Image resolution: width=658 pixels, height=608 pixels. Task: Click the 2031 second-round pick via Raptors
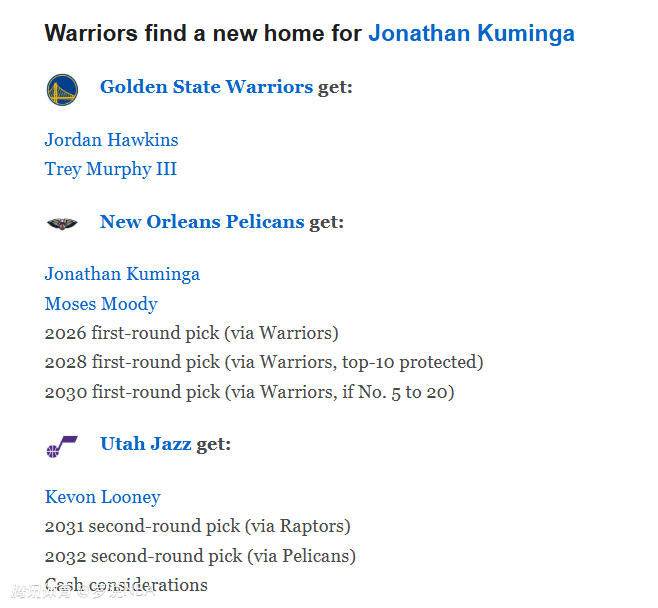point(197,526)
